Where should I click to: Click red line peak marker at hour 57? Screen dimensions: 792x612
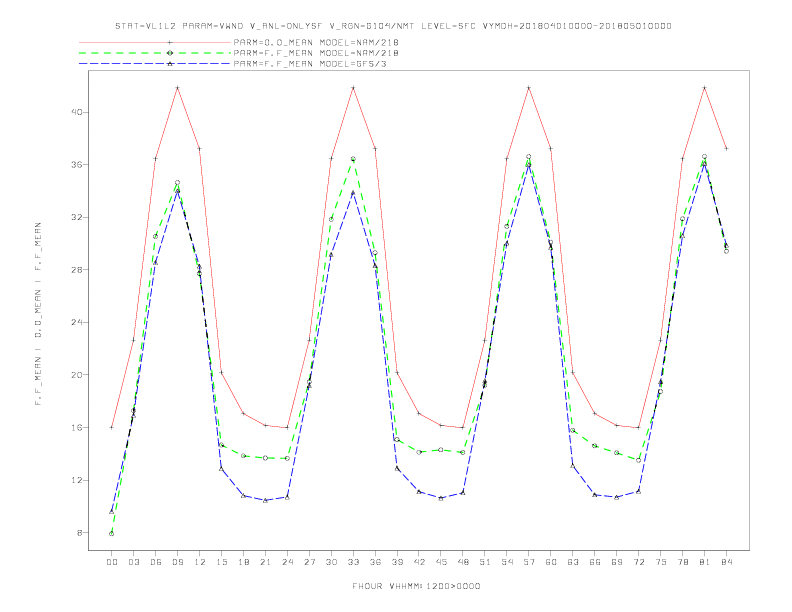[529, 88]
